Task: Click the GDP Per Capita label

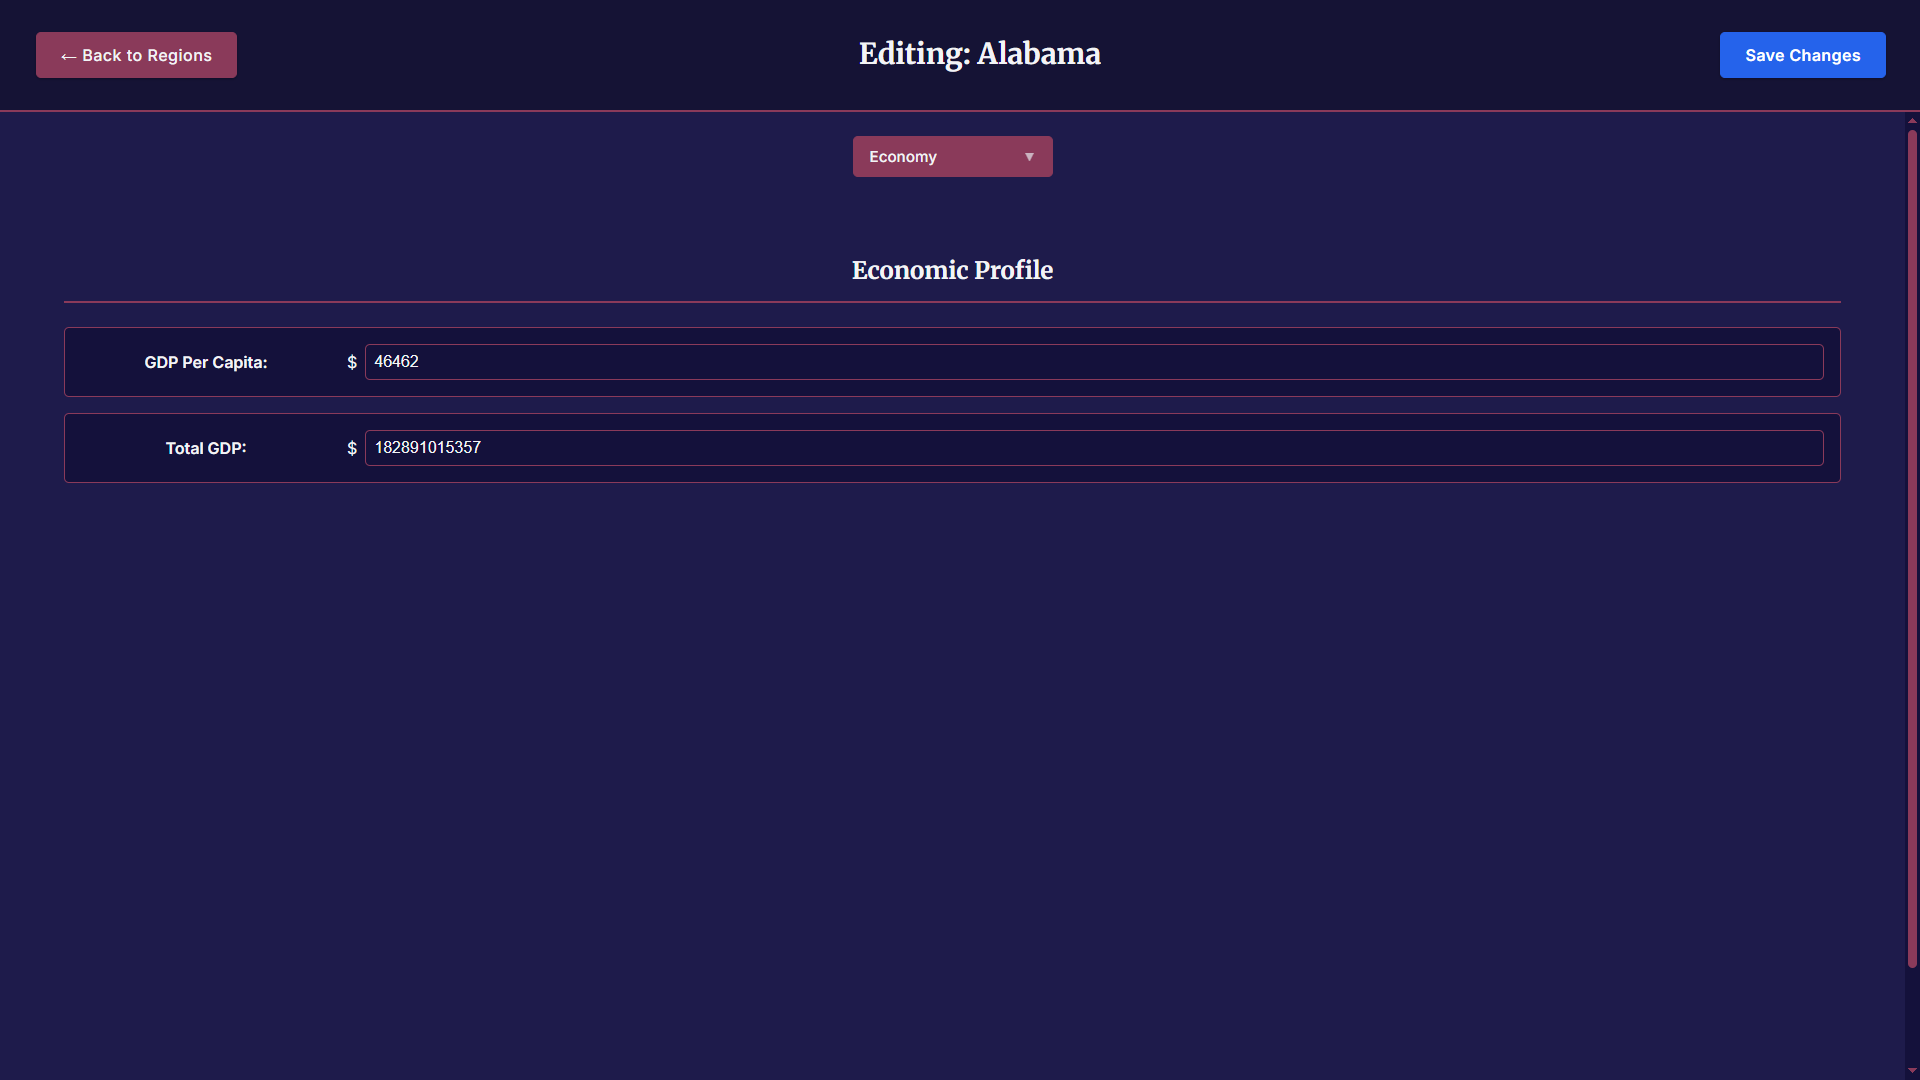Action: point(205,363)
